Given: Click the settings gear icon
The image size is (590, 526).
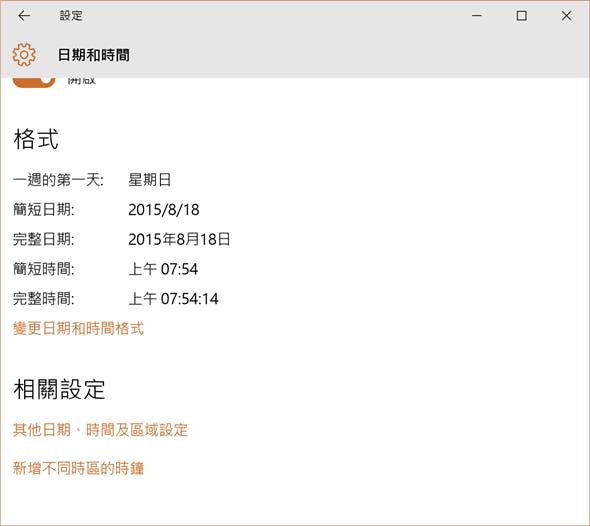Looking at the screenshot, I should coord(24,55).
